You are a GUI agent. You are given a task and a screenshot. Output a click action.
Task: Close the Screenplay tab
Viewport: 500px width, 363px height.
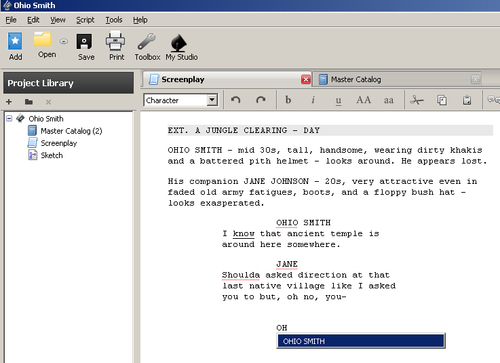(306, 79)
